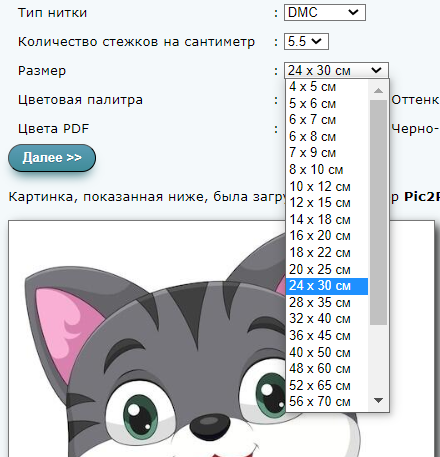Viewport: 440px width, 457px height.
Task: Select 28 x 35 см size option
Action: (327, 302)
